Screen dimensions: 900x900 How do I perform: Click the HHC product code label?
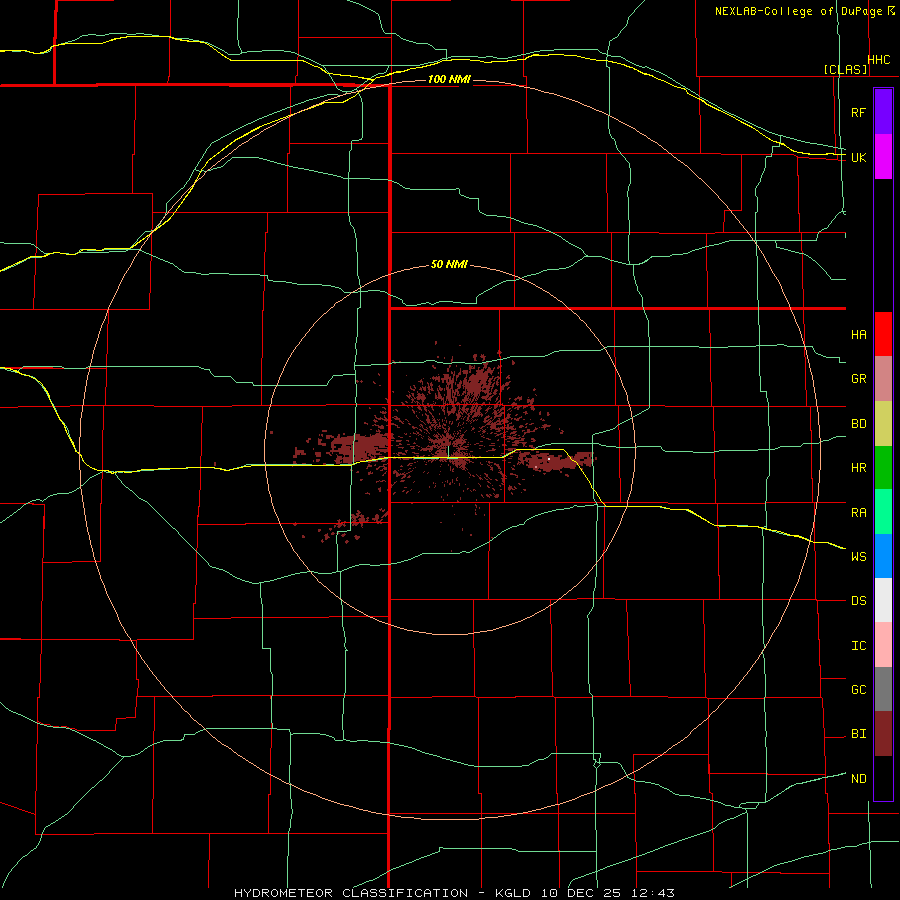pyautogui.click(x=878, y=60)
